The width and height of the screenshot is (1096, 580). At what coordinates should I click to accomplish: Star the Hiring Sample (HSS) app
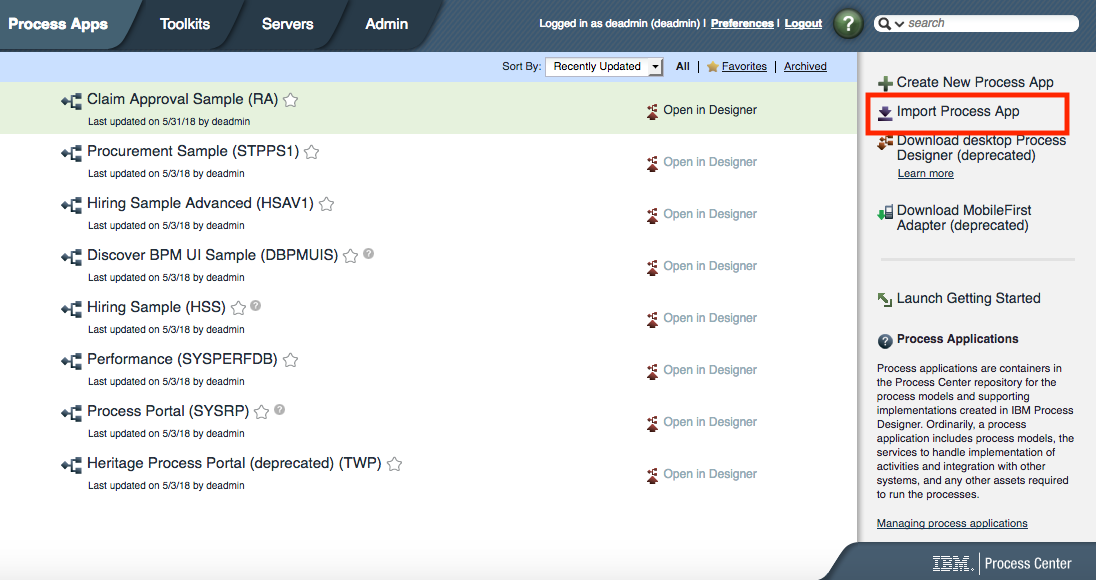(x=238, y=307)
